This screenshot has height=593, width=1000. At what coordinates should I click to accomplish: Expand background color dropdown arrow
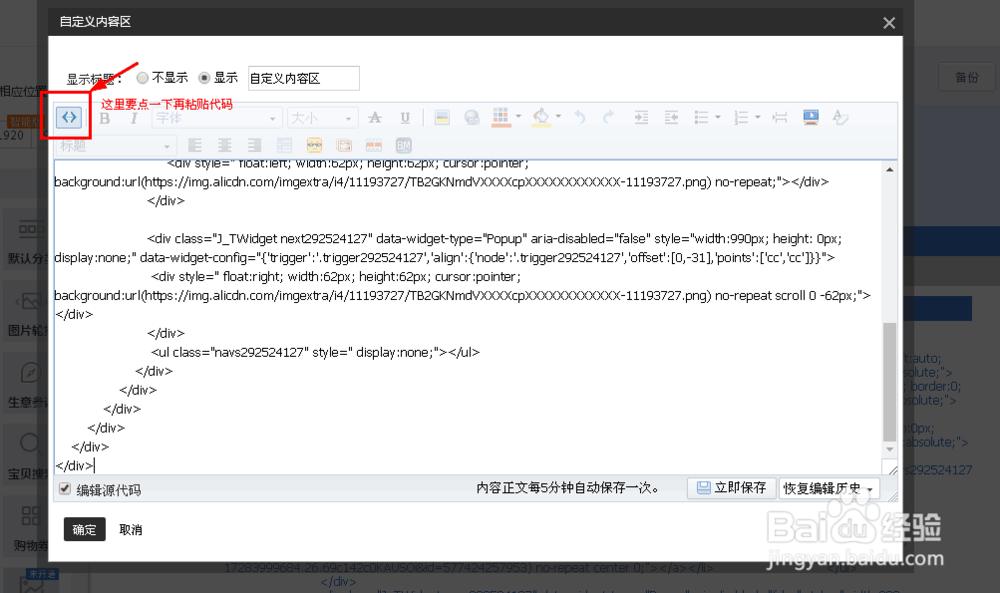558,117
